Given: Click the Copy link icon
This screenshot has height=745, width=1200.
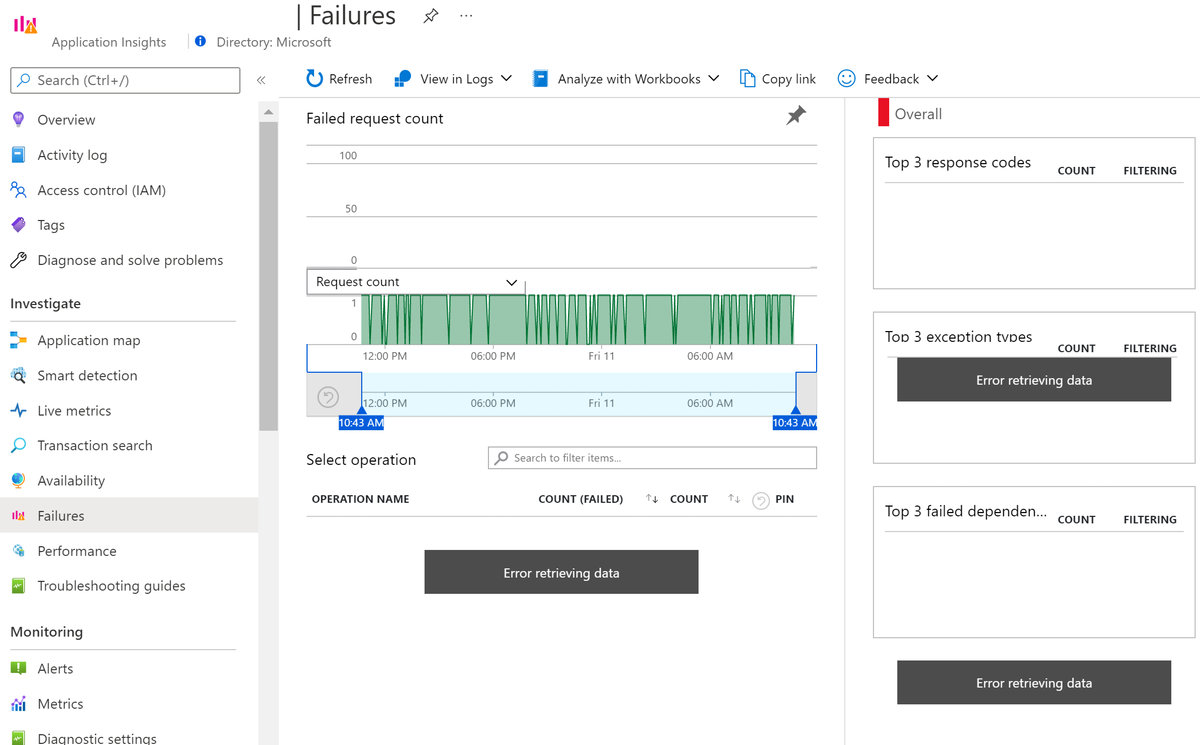Looking at the screenshot, I should click(x=747, y=79).
